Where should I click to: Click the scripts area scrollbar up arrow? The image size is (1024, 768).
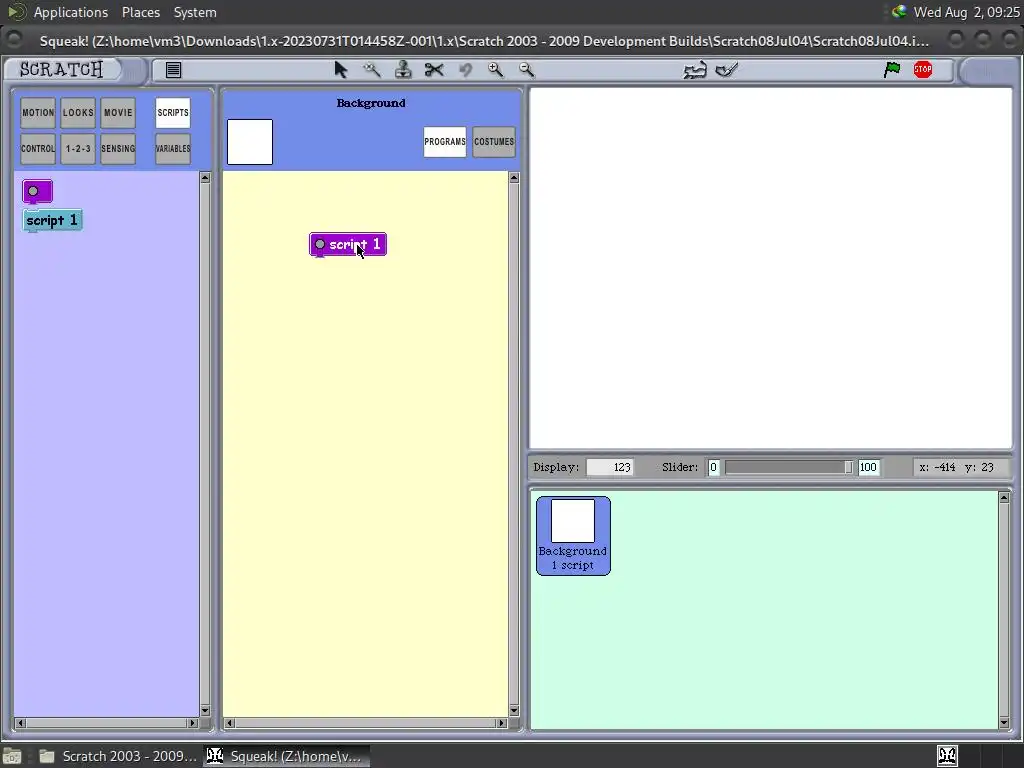point(514,178)
